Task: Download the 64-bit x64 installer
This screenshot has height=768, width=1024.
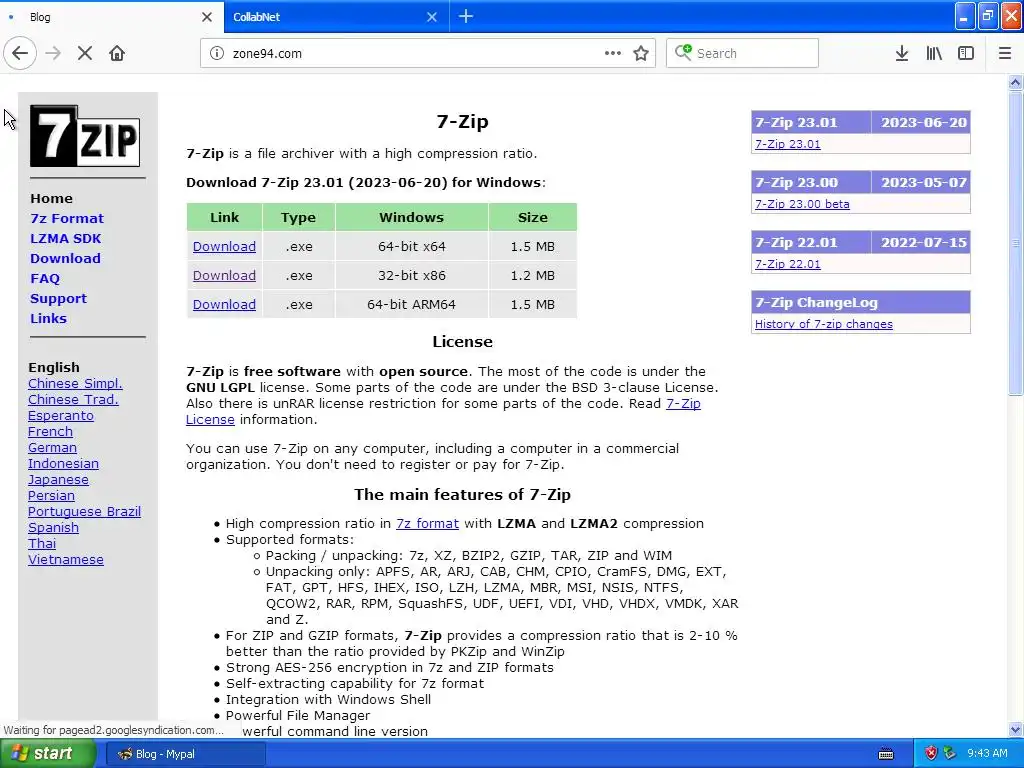Action: point(224,246)
